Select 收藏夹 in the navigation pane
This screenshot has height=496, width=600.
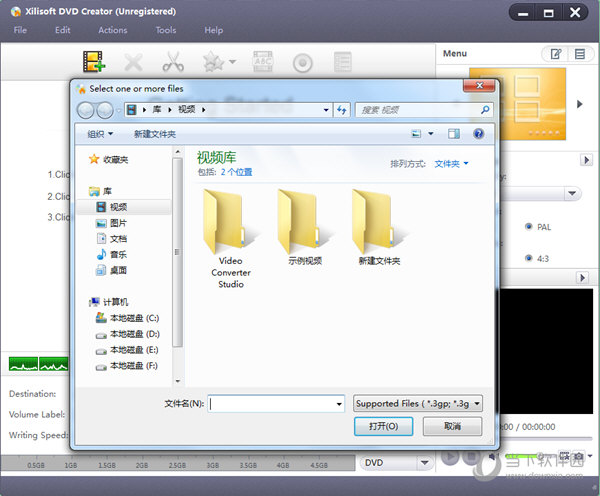tap(108, 159)
